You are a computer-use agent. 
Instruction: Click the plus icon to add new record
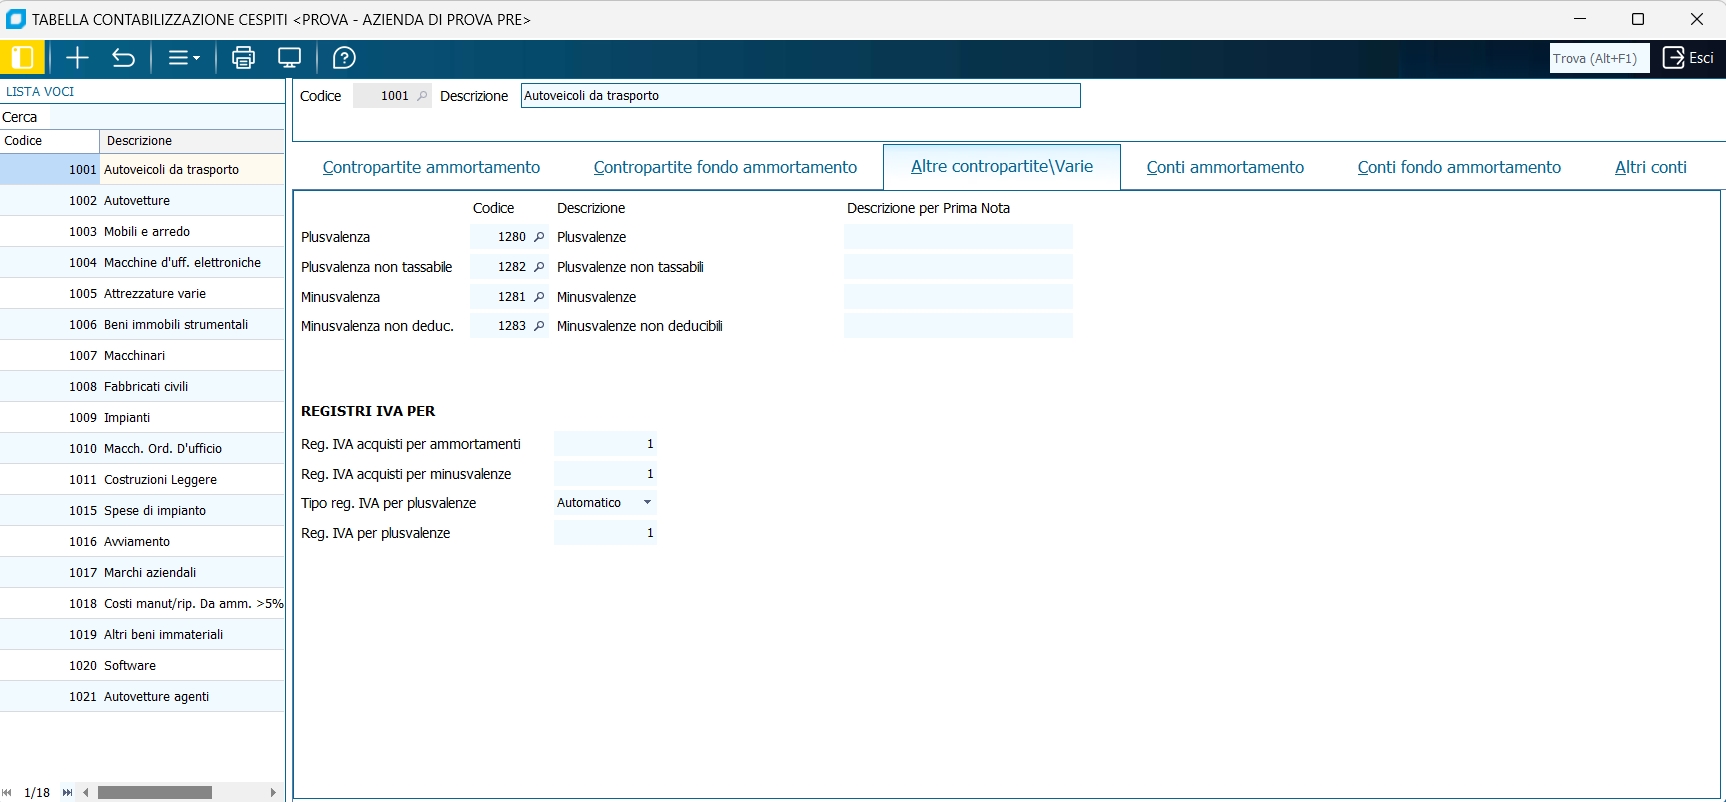point(77,58)
